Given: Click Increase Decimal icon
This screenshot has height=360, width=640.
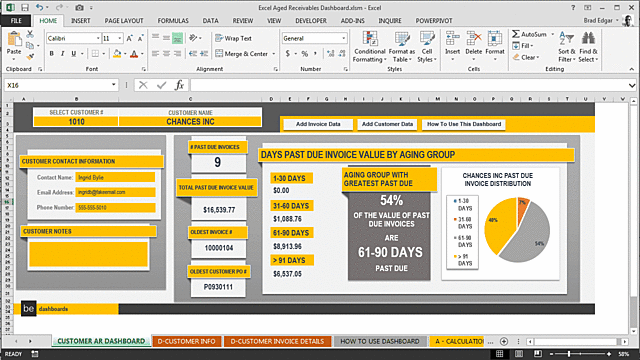Looking at the screenshot, I should (331, 53).
